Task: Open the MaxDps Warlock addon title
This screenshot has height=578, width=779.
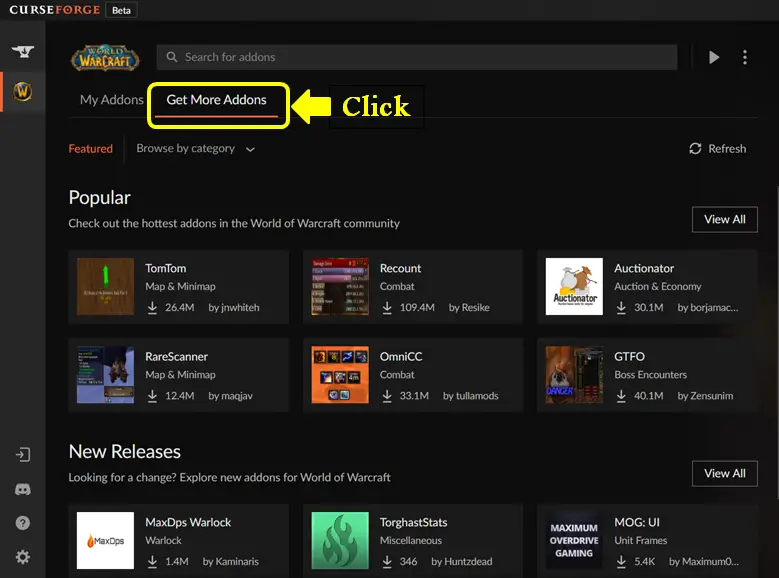Action: (x=188, y=522)
